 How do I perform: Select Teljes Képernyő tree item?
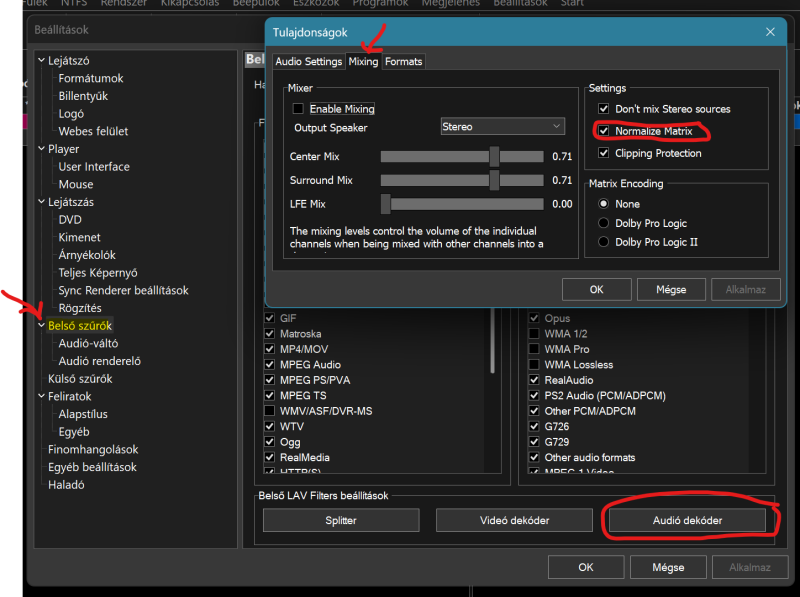click(98, 273)
